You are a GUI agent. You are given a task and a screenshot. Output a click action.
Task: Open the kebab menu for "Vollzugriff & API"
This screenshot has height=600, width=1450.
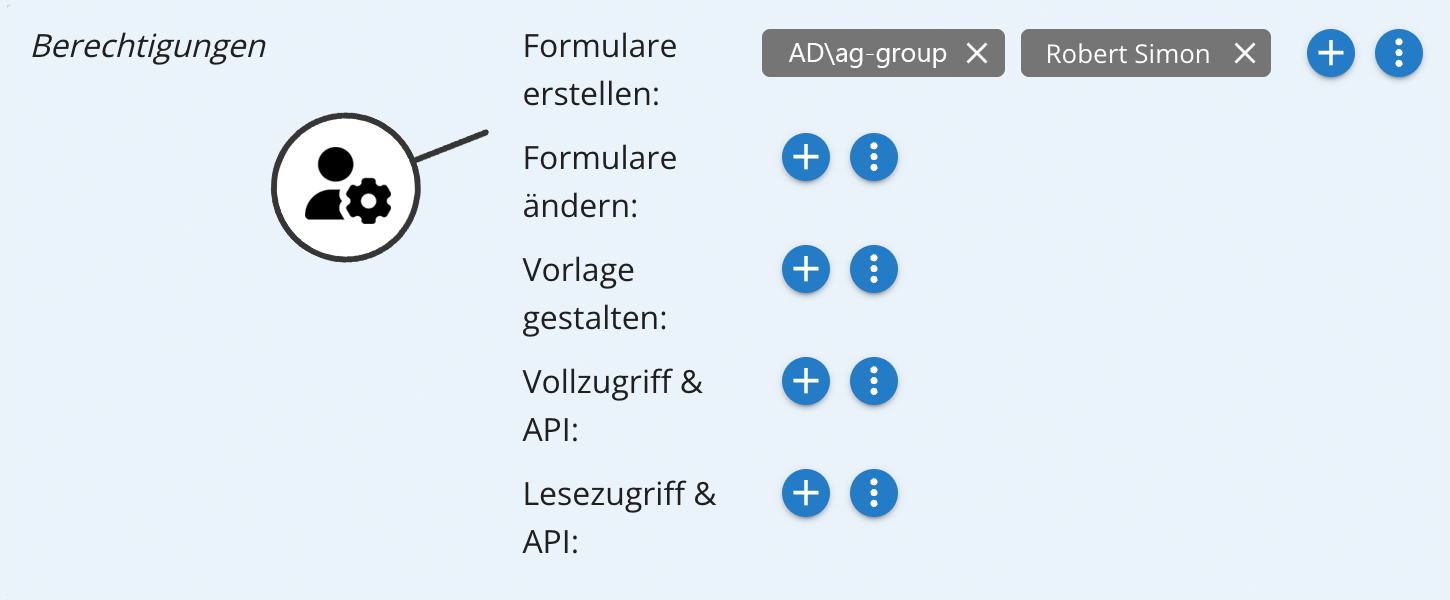(x=873, y=381)
